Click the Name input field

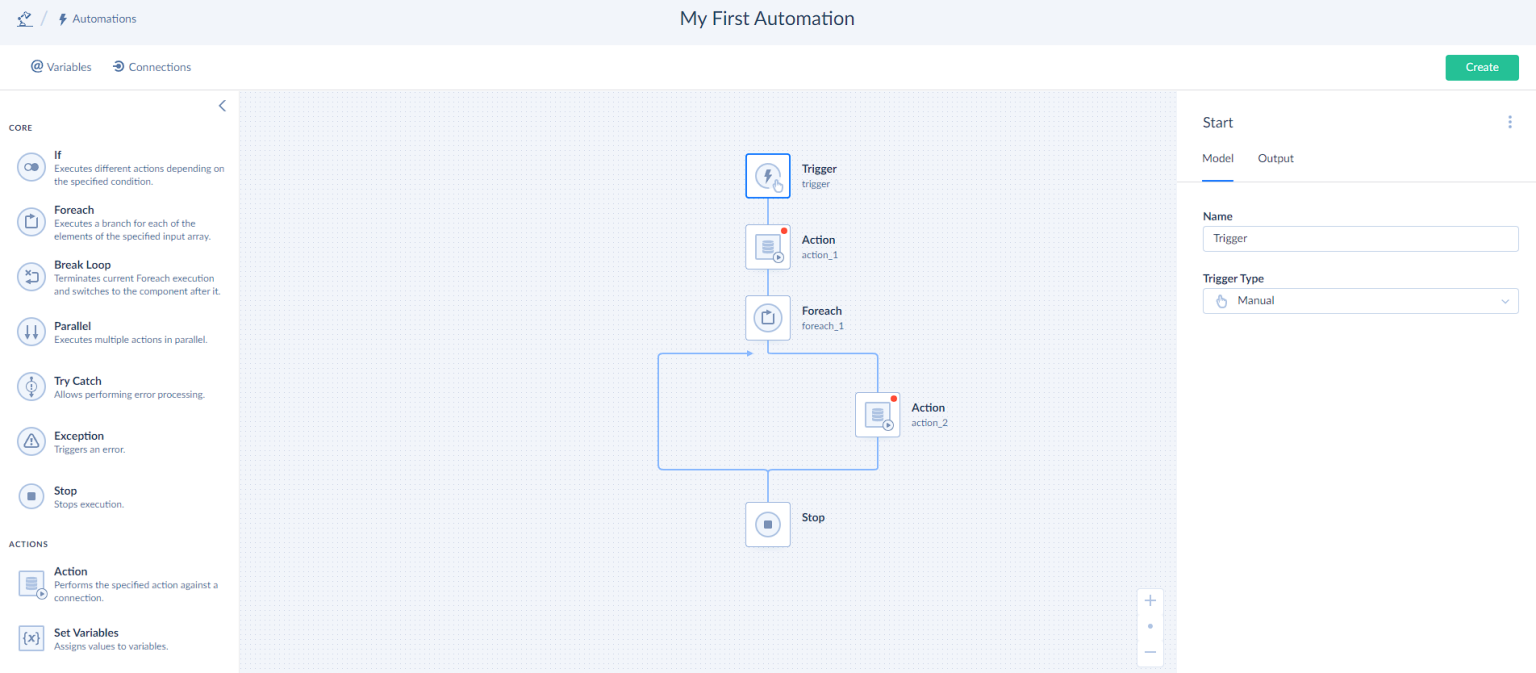coord(1360,238)
